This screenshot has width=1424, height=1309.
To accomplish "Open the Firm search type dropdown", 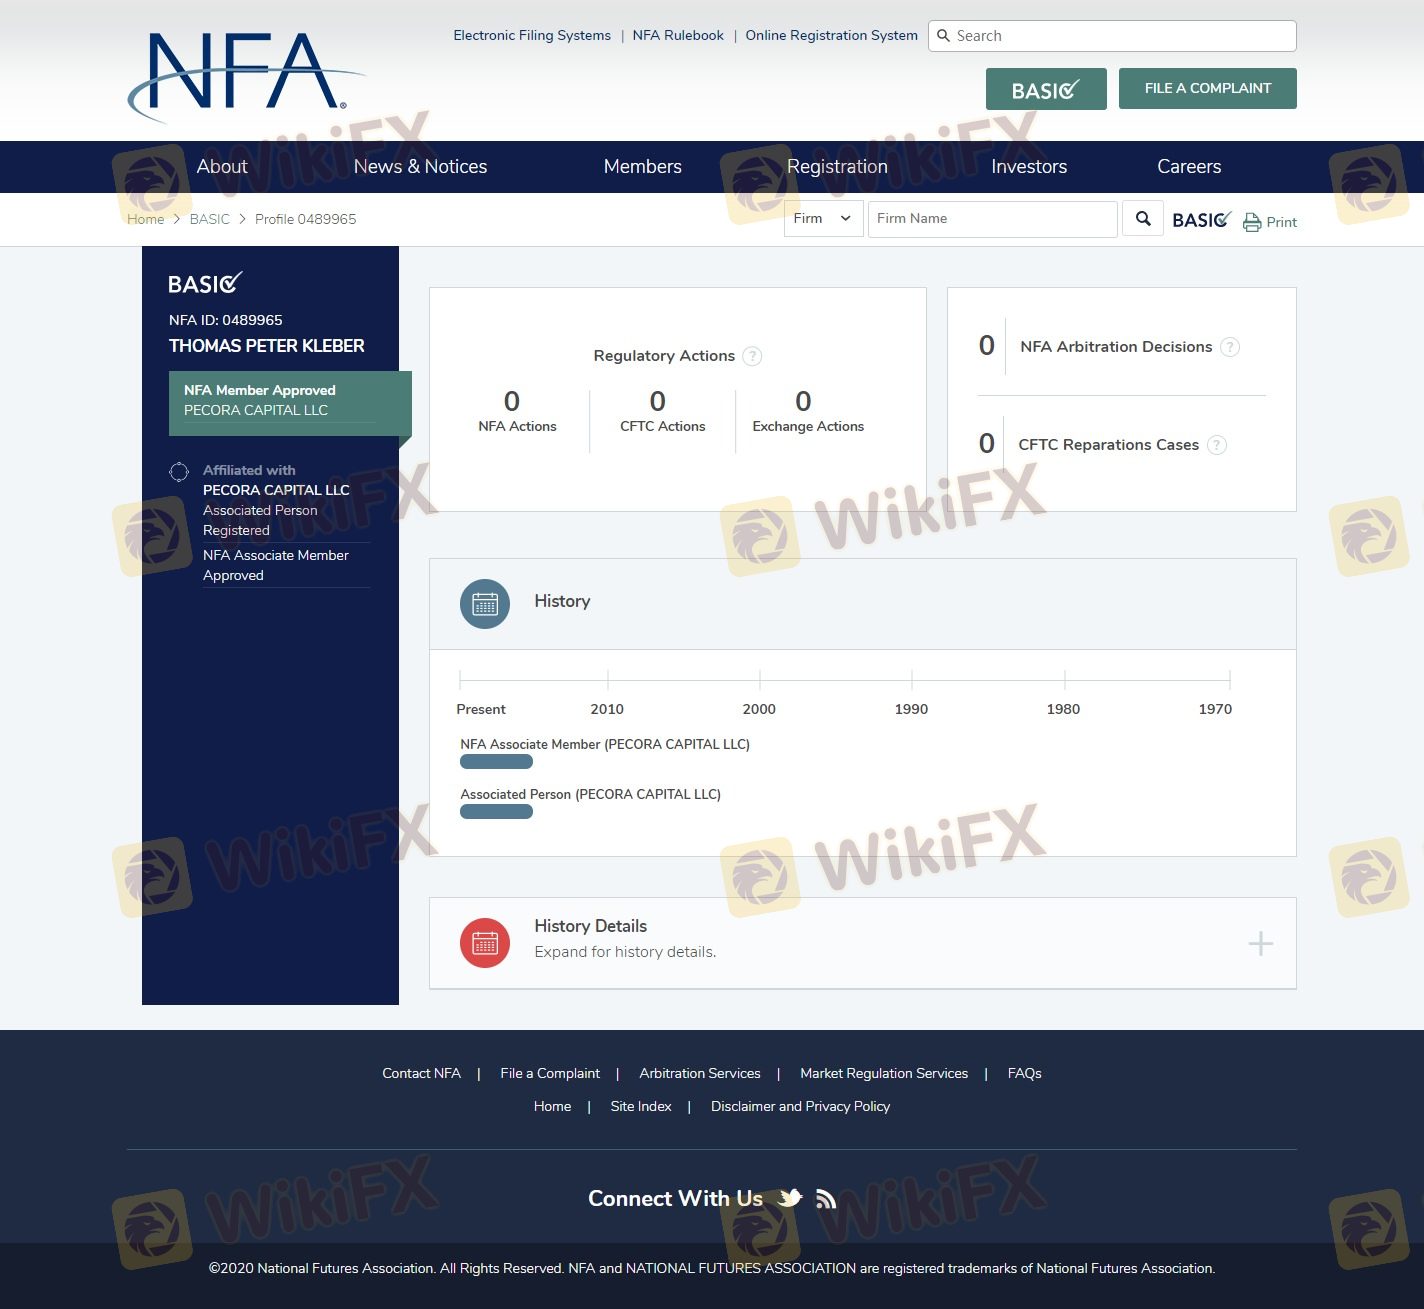I will click(823, 219).
